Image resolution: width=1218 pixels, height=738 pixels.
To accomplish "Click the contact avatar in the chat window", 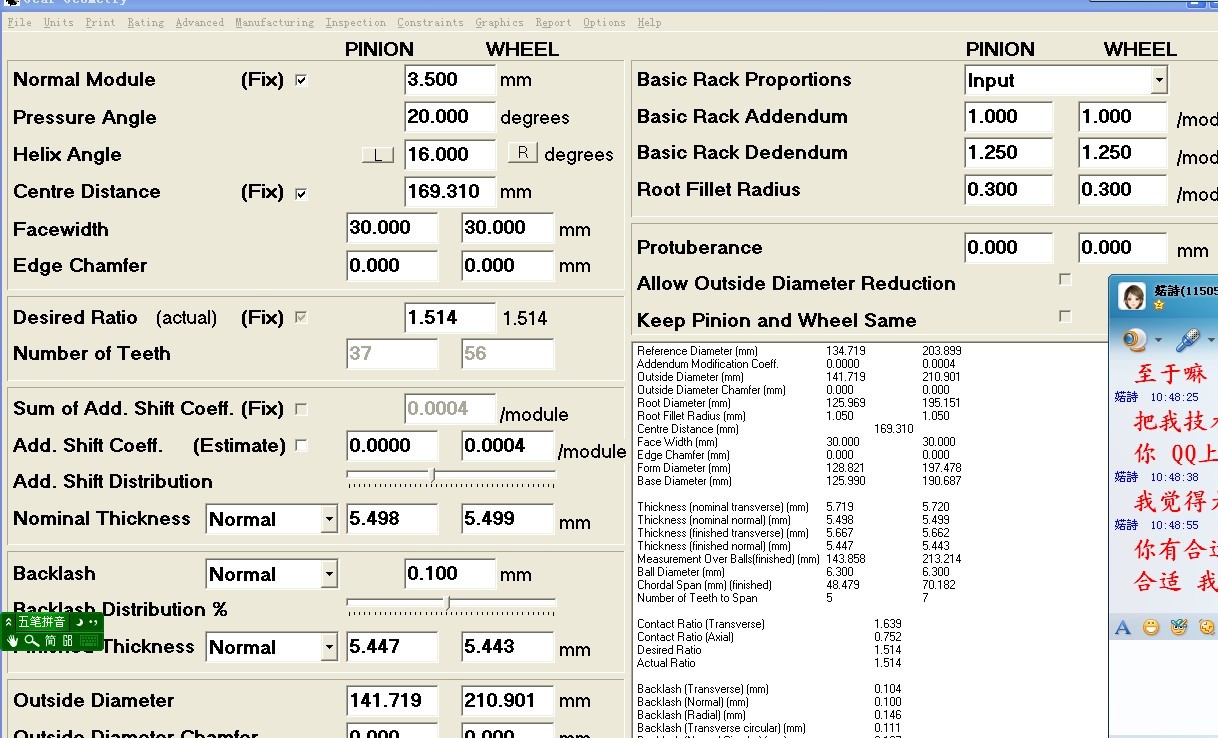I will point(1132,297).
